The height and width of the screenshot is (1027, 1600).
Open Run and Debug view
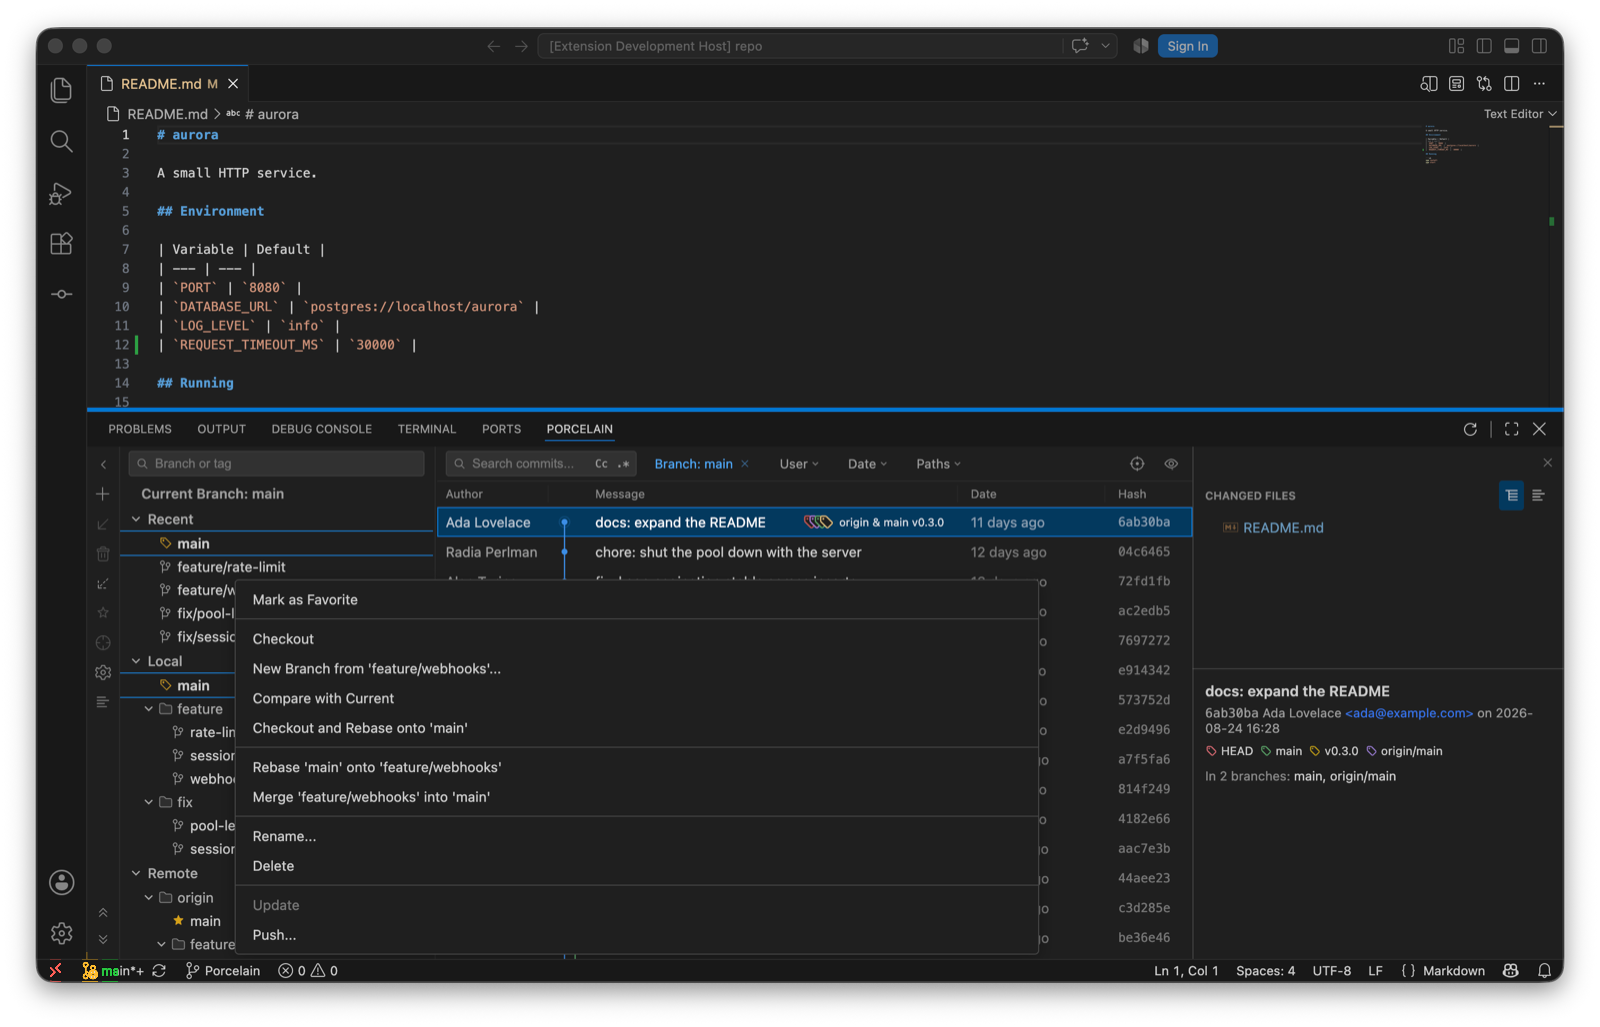click(61, 193)
